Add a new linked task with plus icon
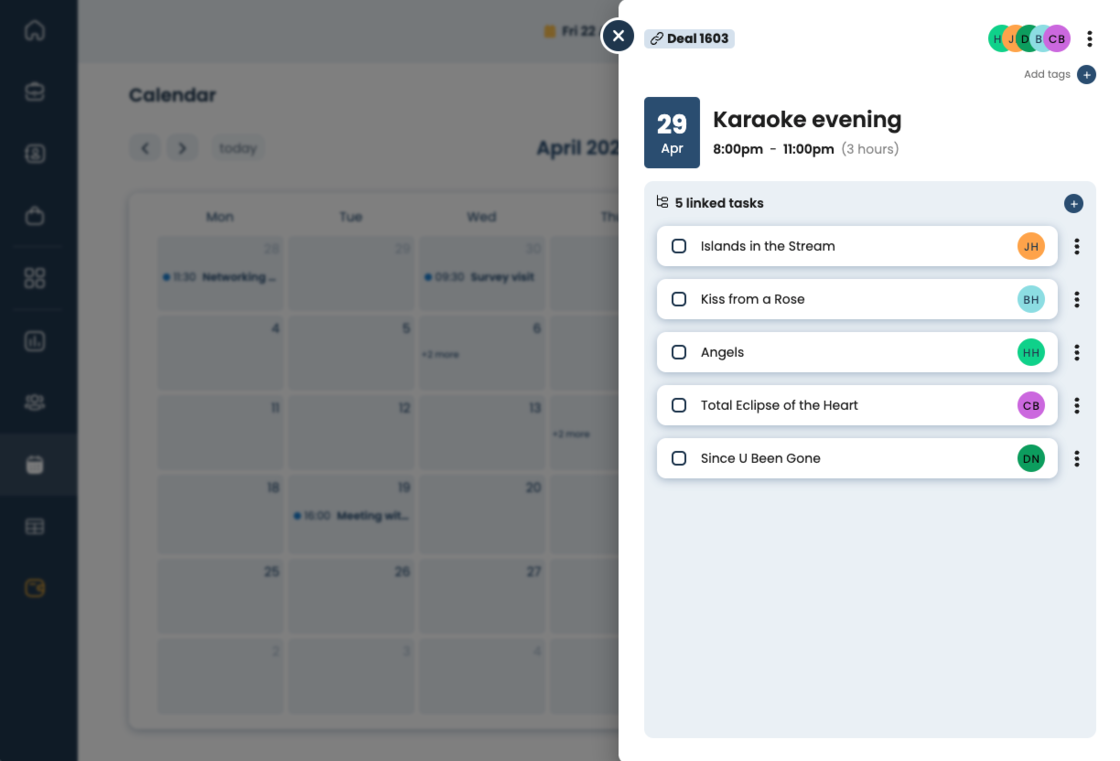The height and width of the screenshot is (761, 1120). click(1073, 204)
